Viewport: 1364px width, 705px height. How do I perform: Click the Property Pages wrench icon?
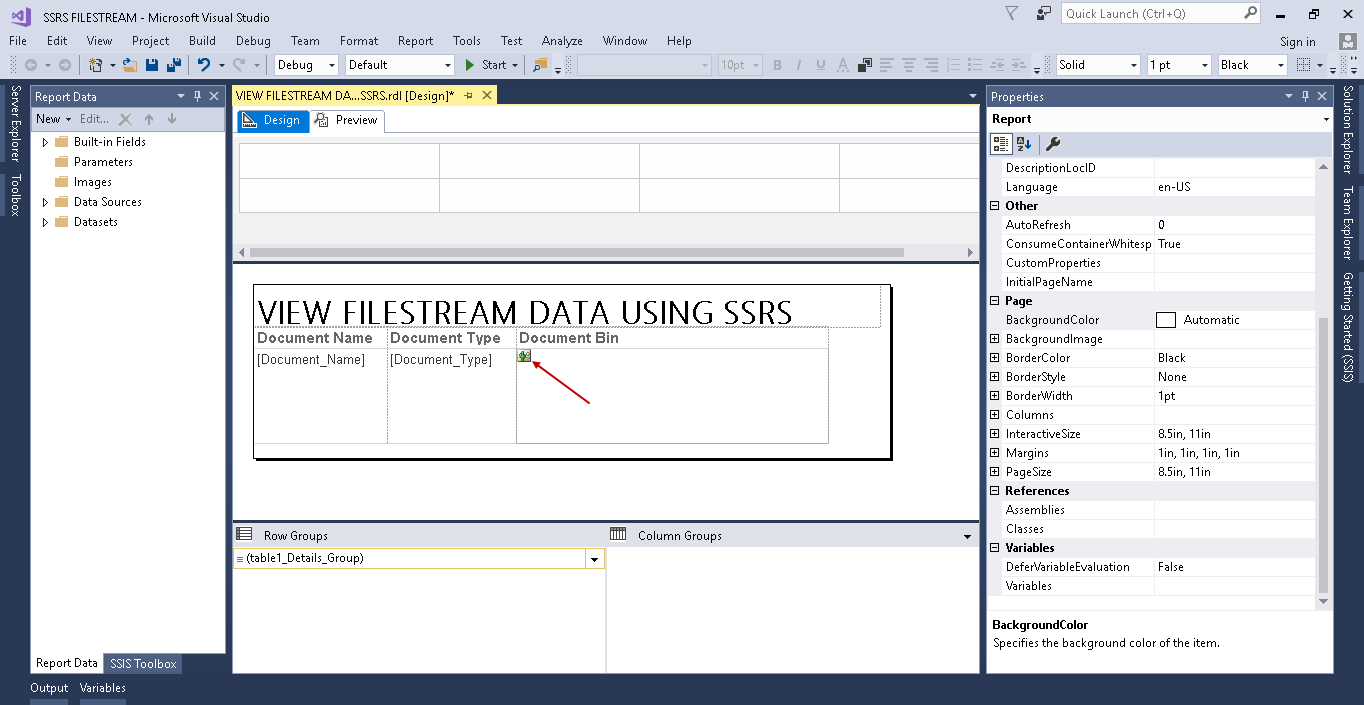1053,144
